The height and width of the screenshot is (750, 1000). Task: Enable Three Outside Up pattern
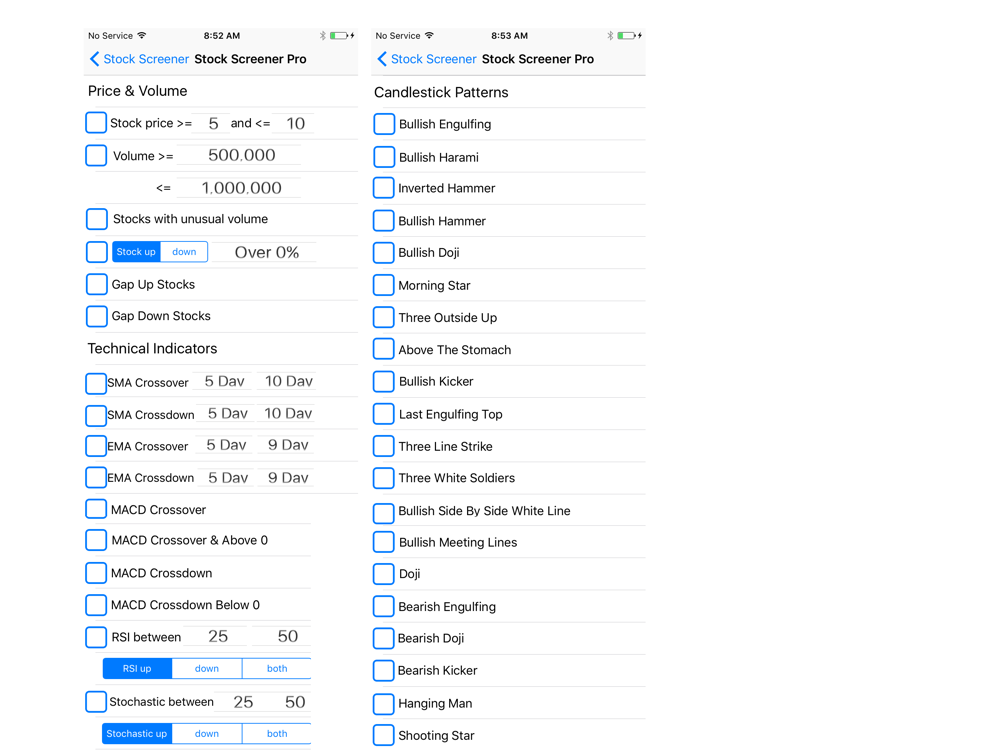[383, 317]
